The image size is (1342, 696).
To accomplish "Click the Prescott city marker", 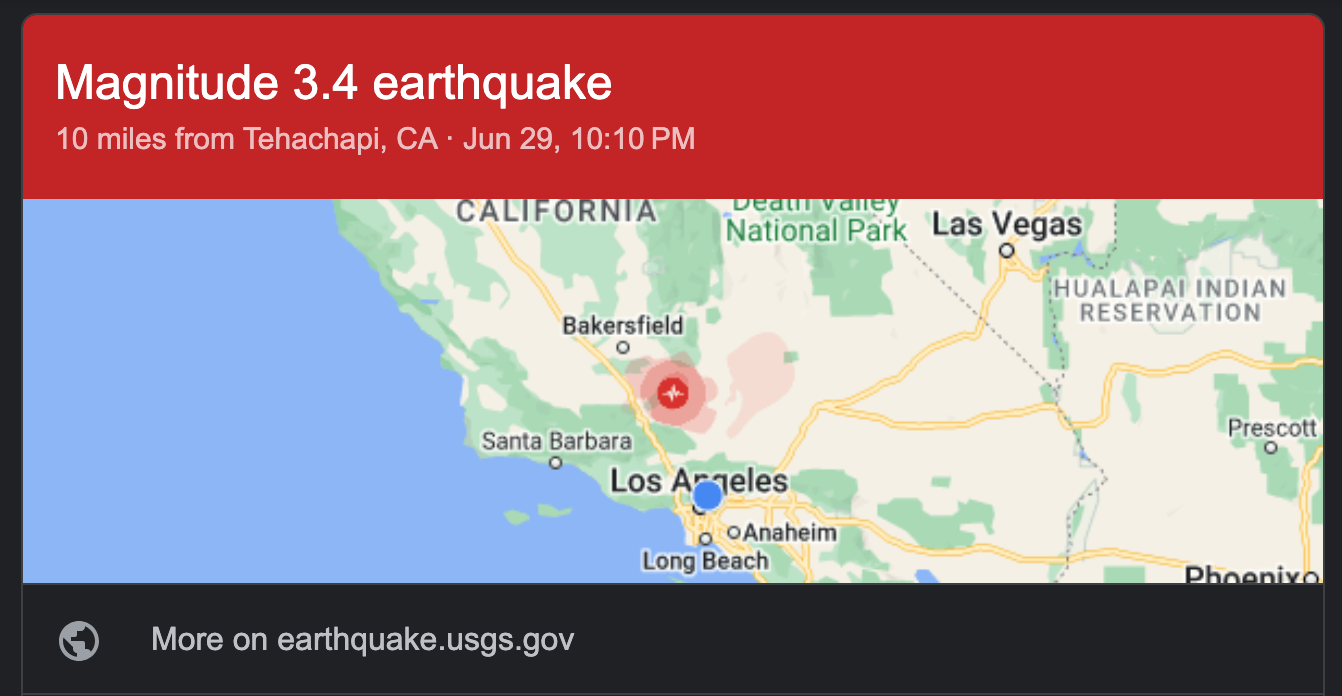I will click(x=1271, y=448).
